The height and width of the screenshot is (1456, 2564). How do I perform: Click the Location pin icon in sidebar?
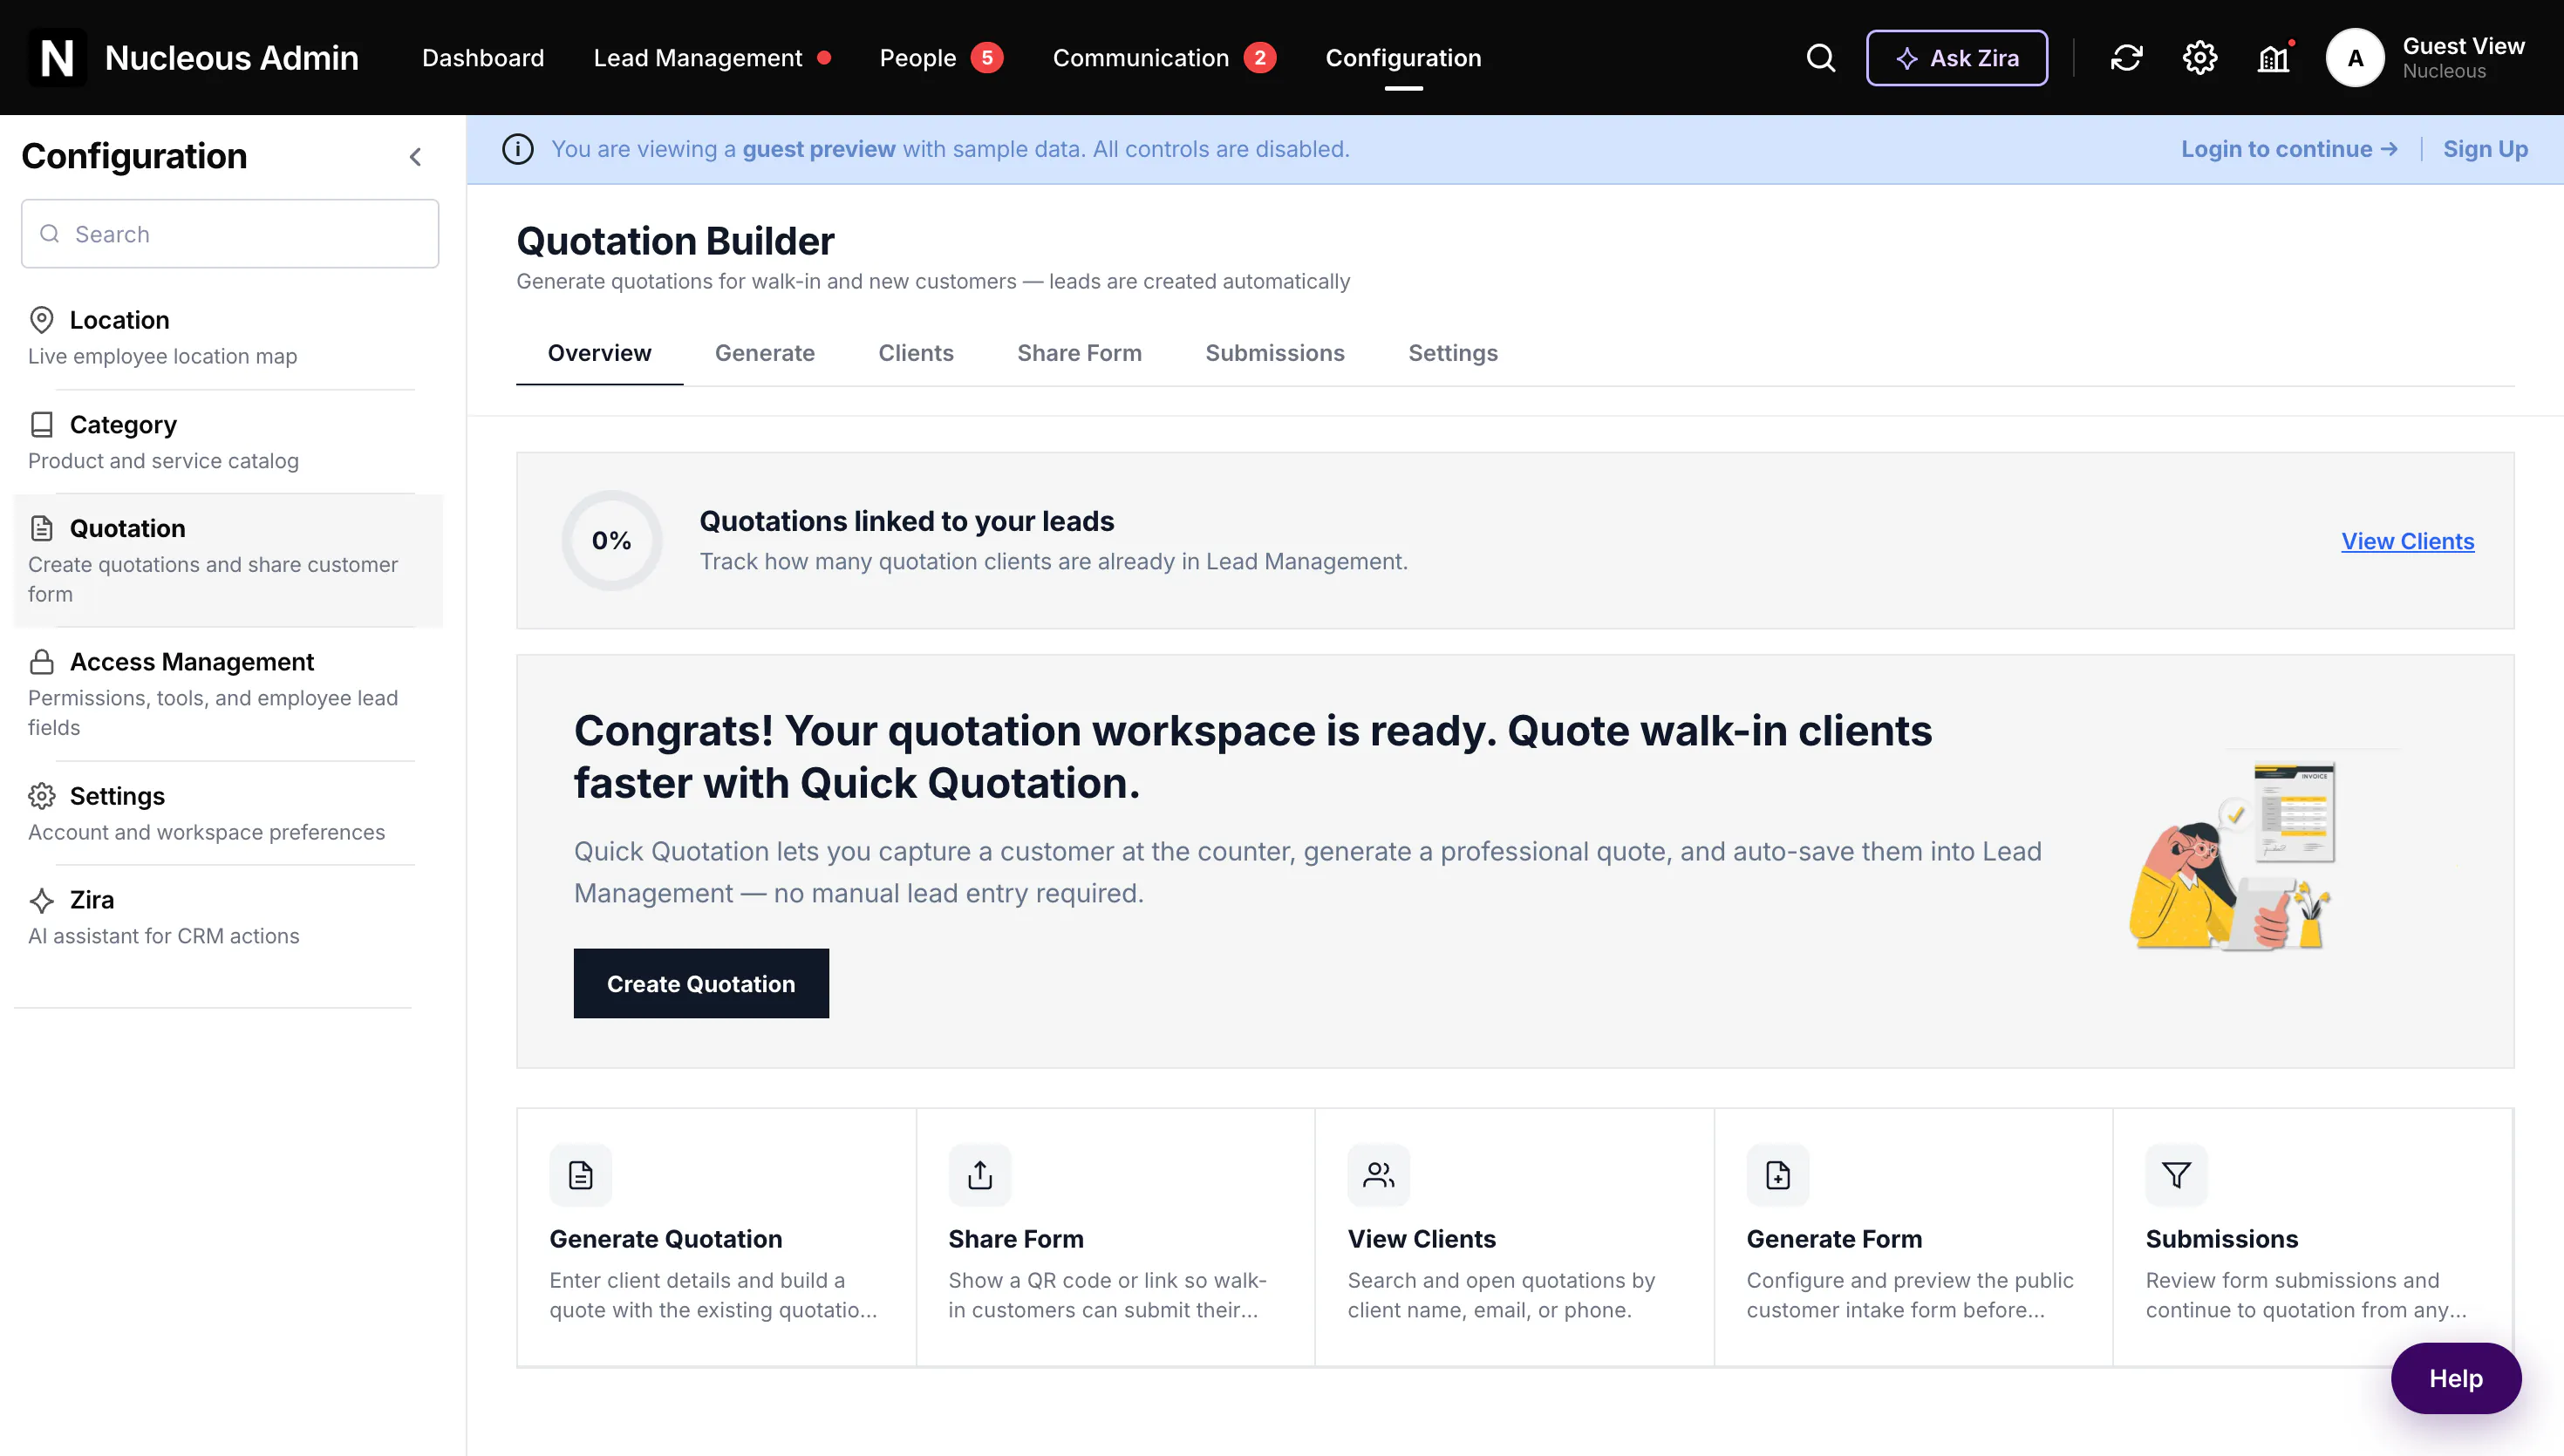pos(42,320)
